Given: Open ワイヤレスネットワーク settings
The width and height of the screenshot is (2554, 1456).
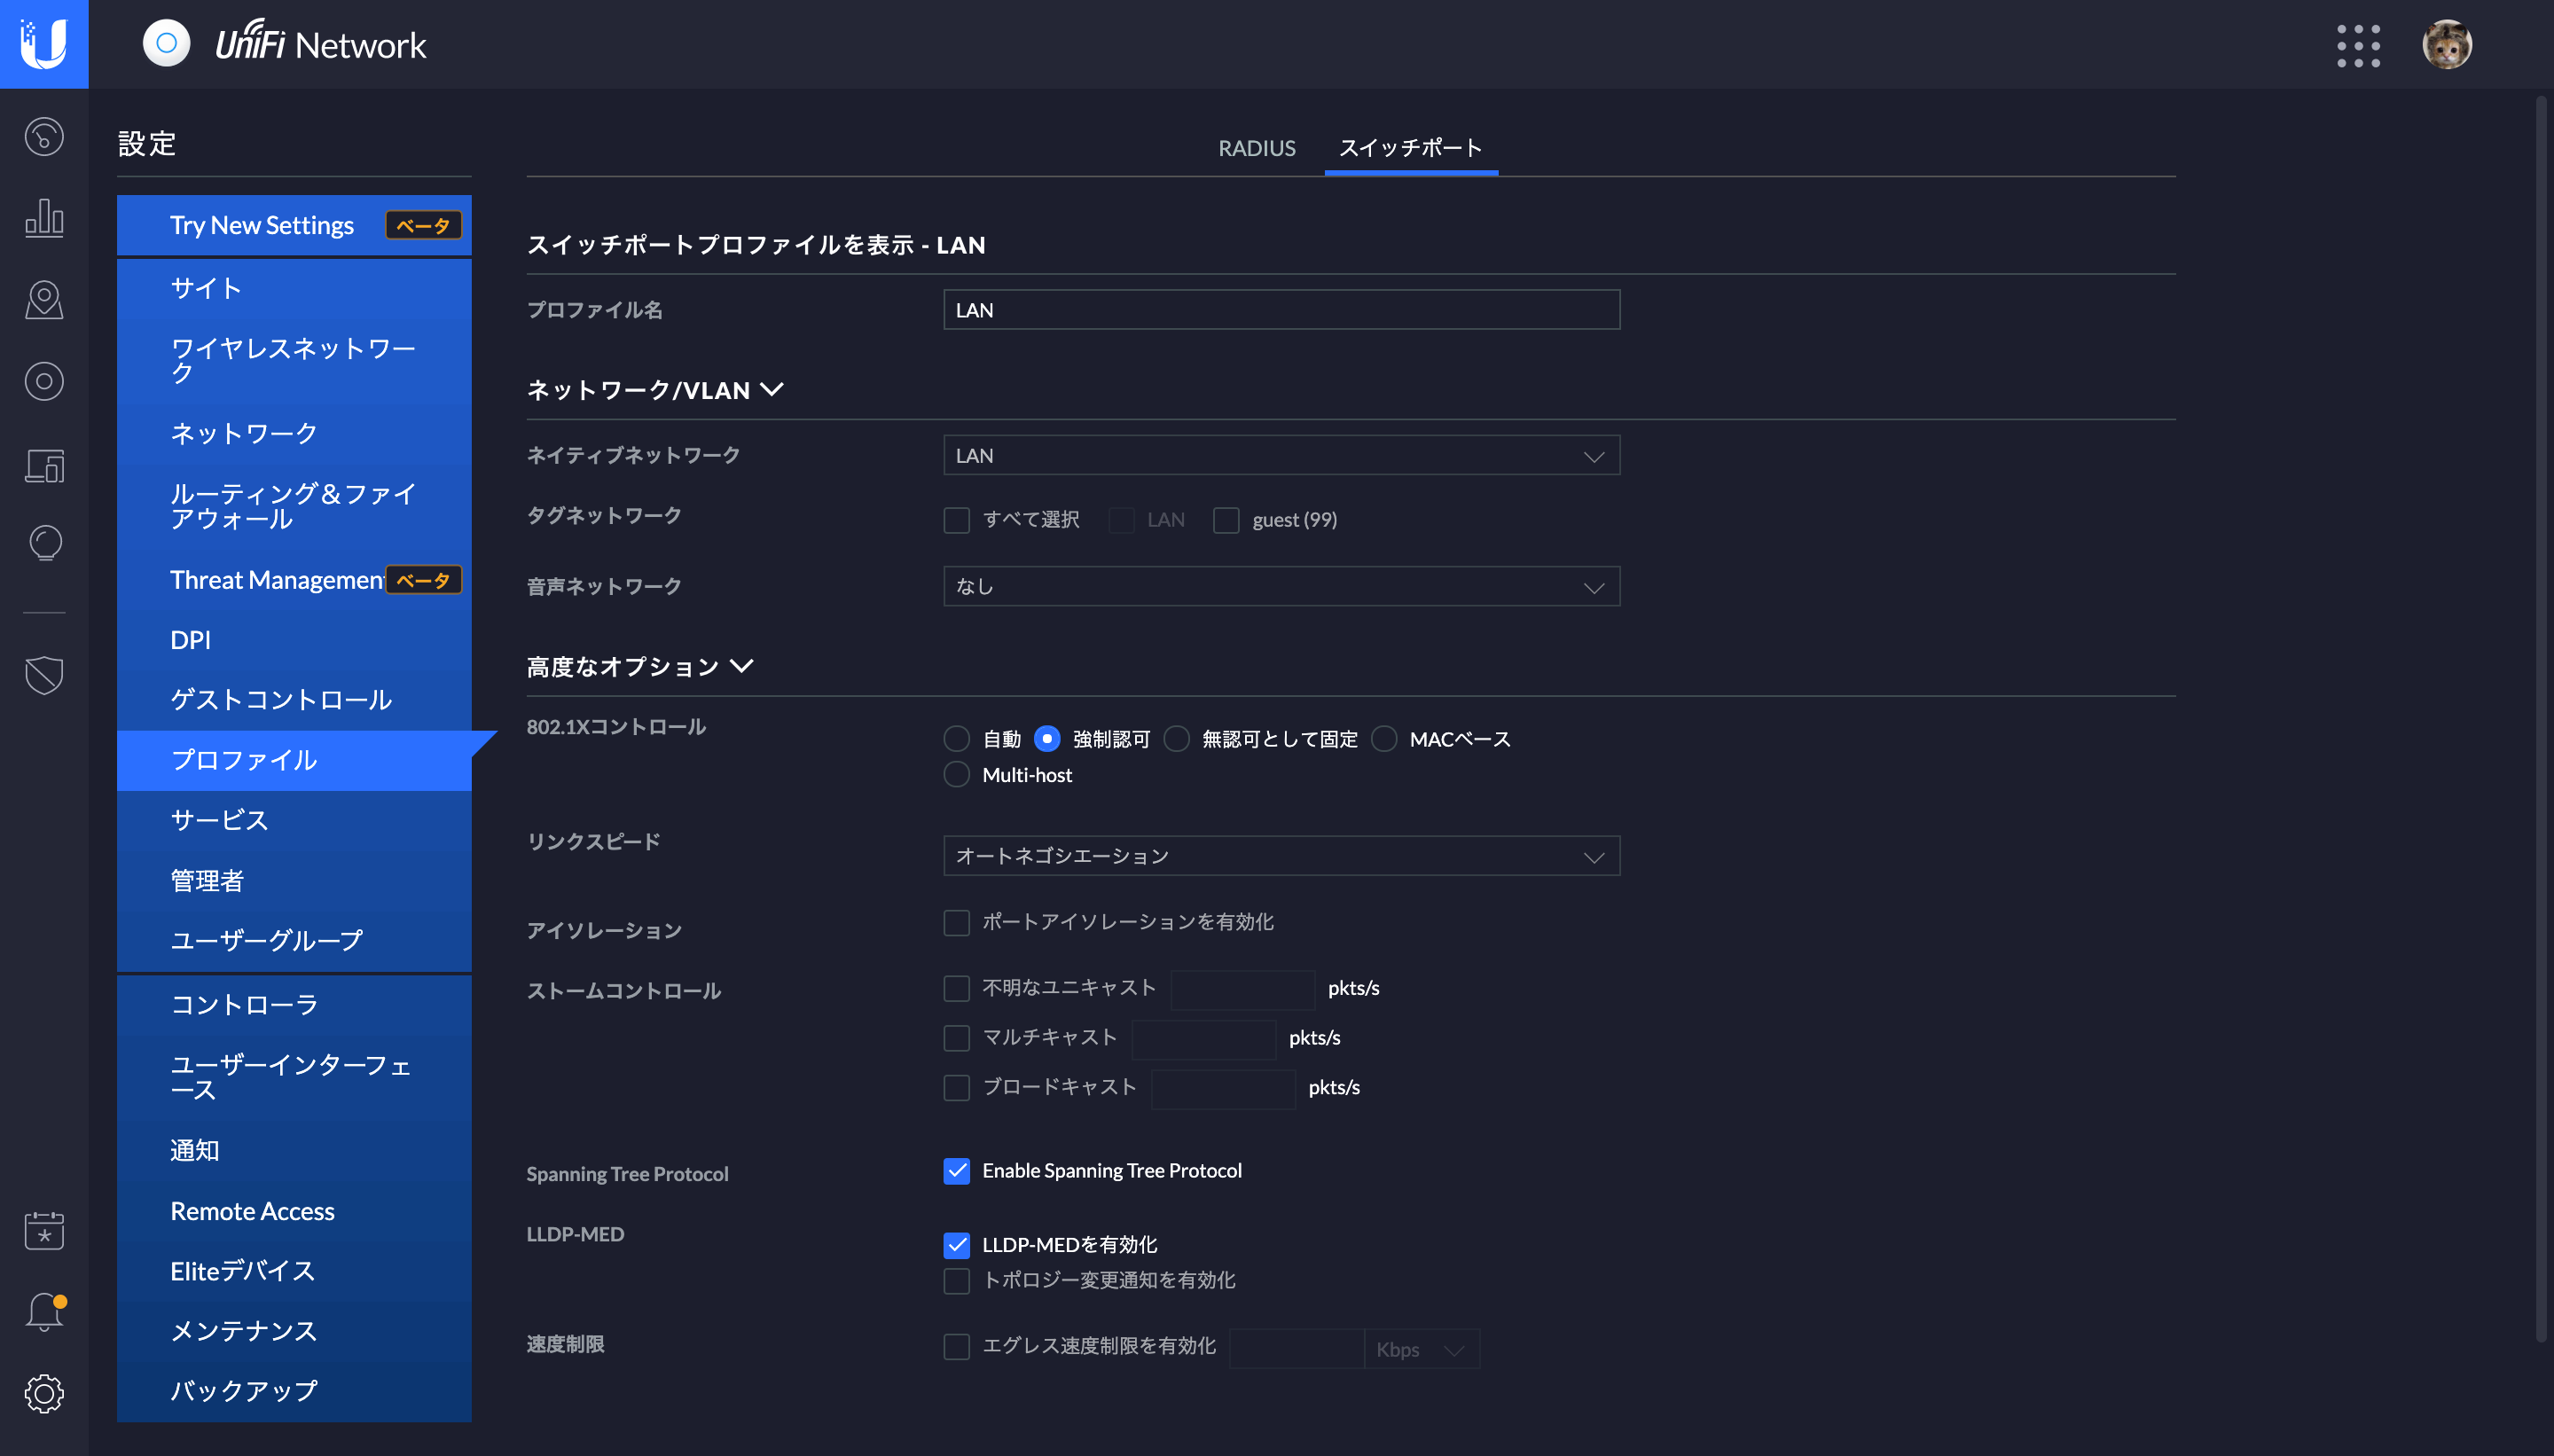Looking at the screenshot, I should [294, 361].
